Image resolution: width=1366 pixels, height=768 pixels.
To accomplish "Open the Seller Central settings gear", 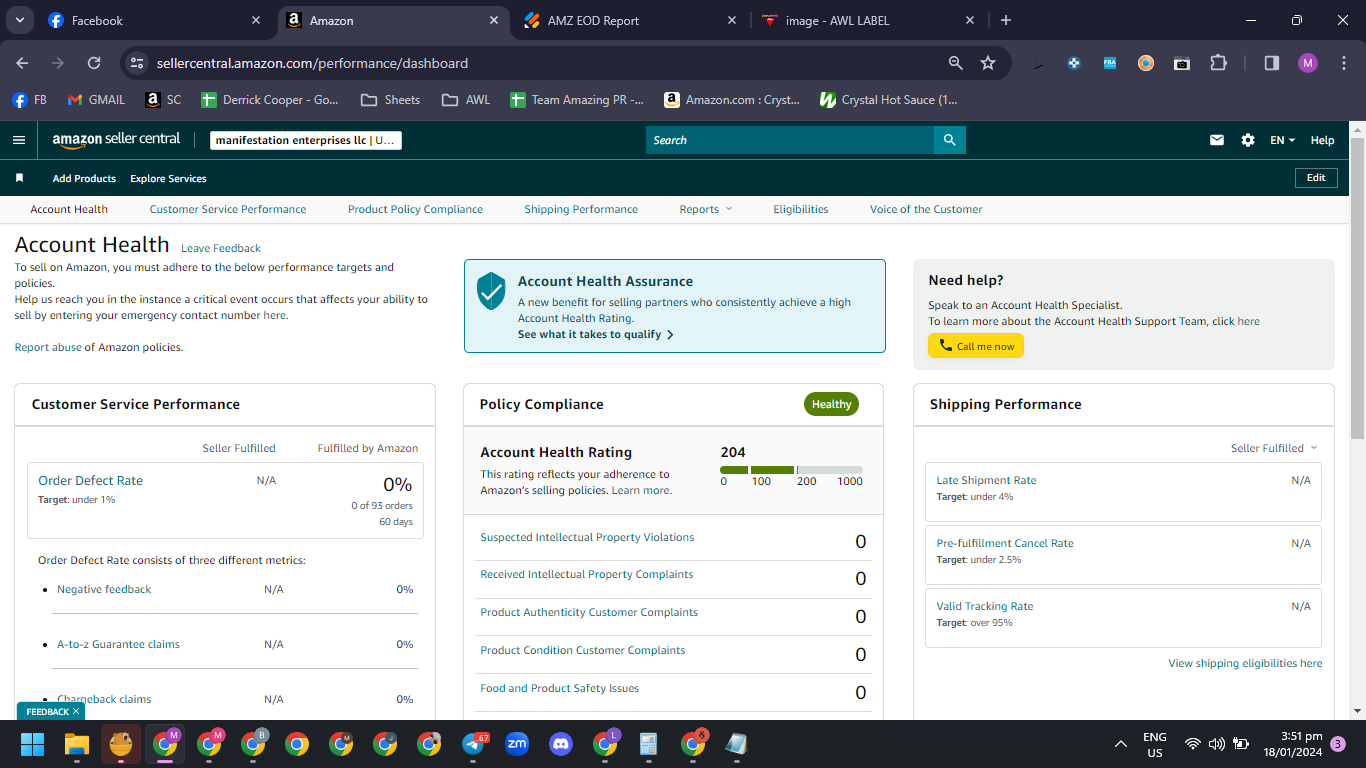I will pyautogui.click(x=1248, y=140).
